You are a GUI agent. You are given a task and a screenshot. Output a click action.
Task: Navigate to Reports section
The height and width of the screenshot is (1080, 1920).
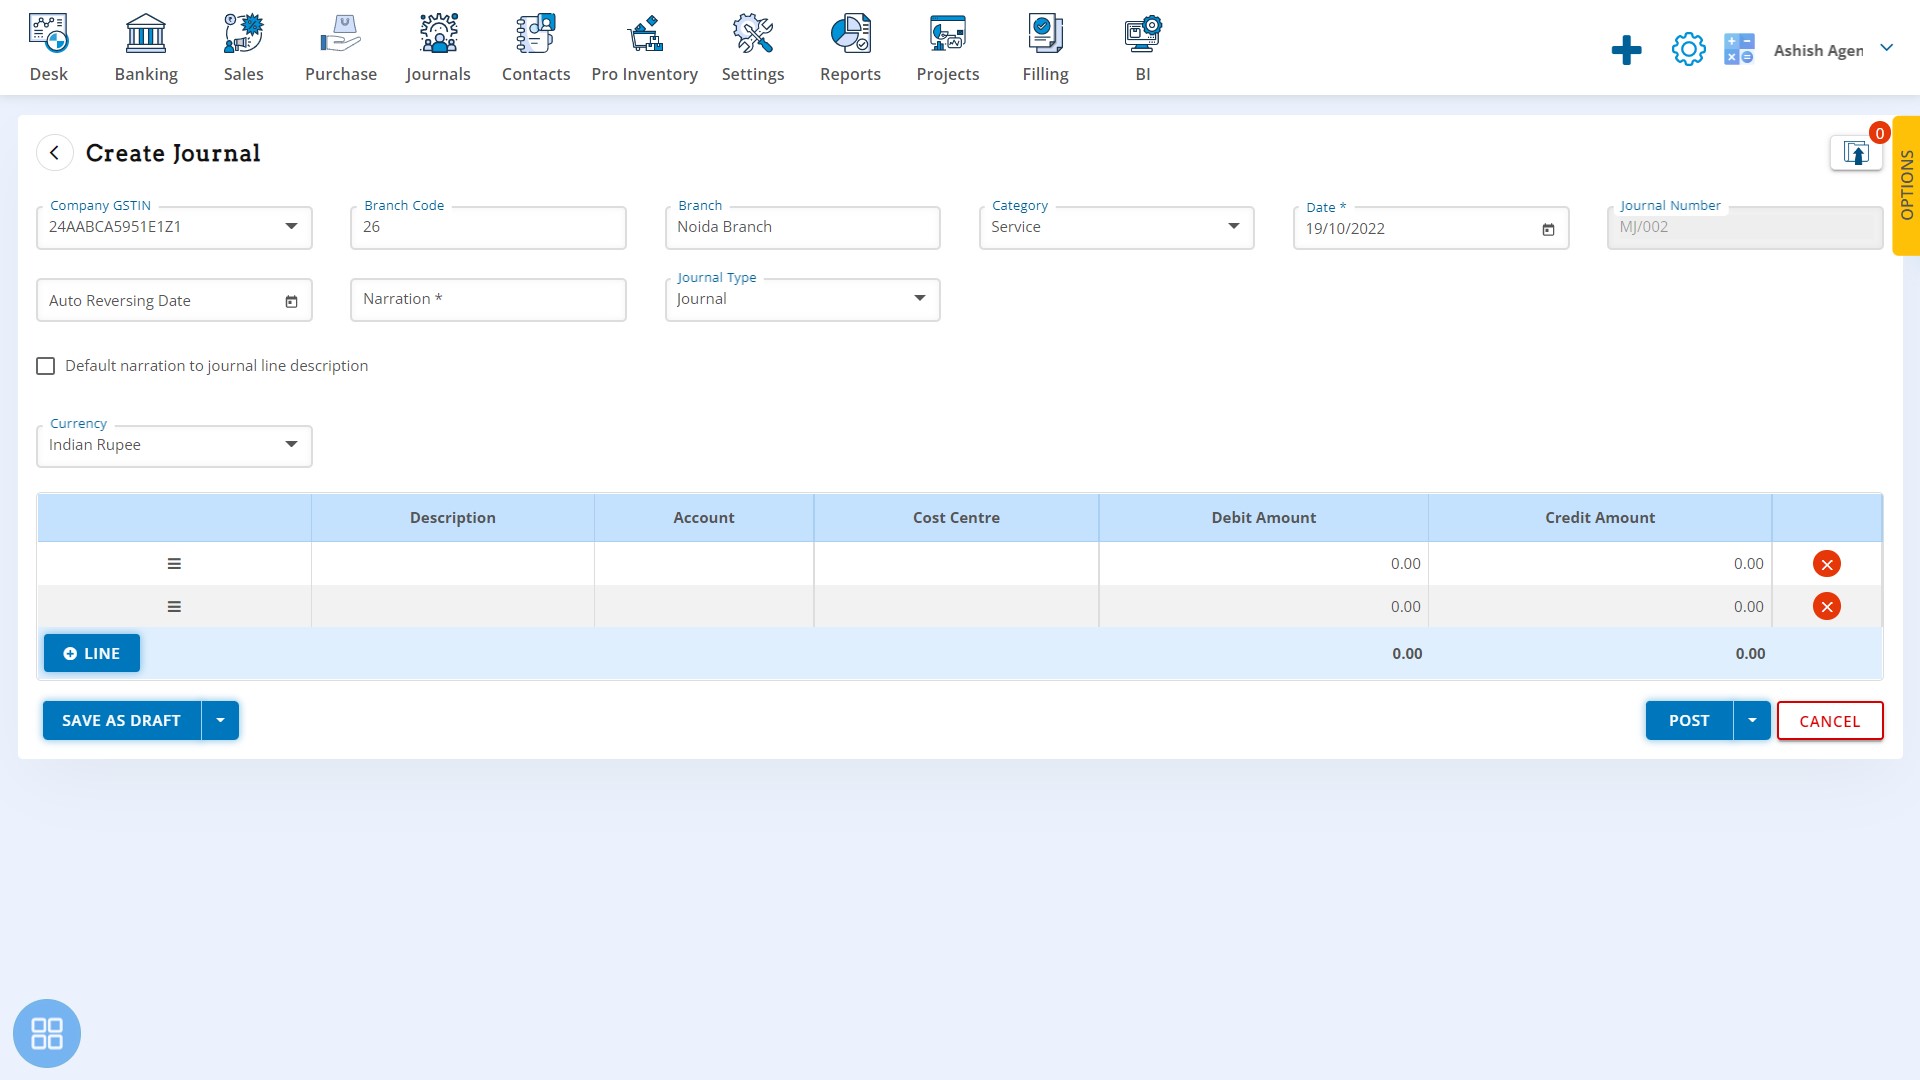point(851,47)
